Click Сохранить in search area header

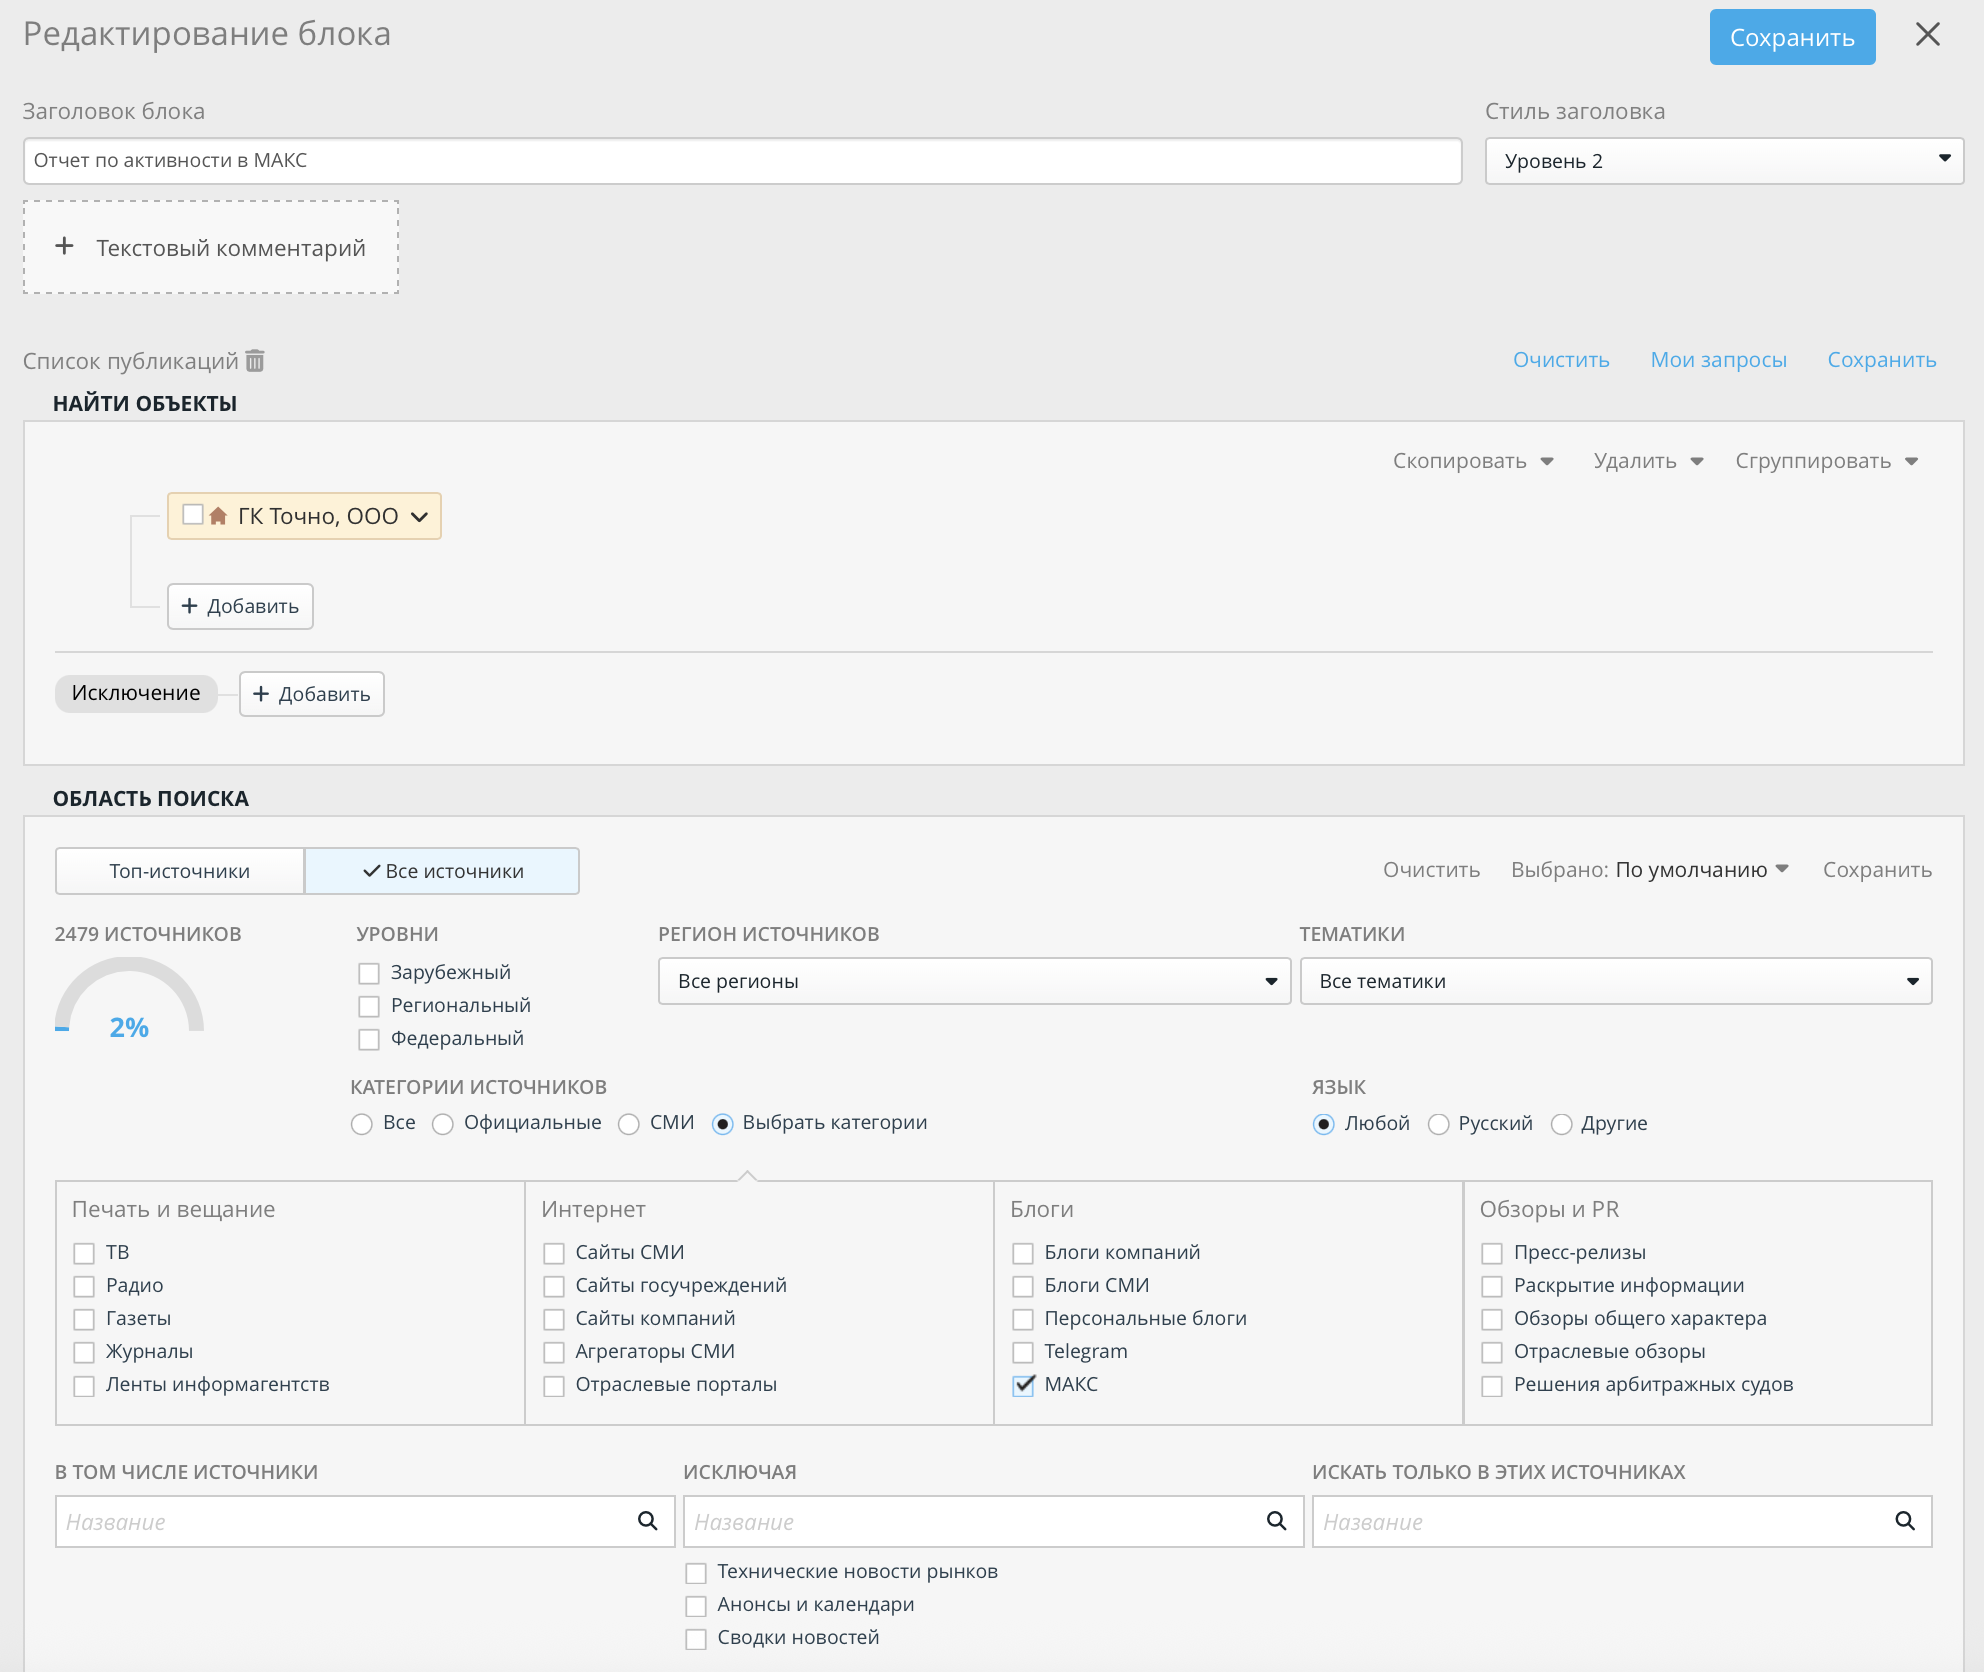click(1877, 870)
